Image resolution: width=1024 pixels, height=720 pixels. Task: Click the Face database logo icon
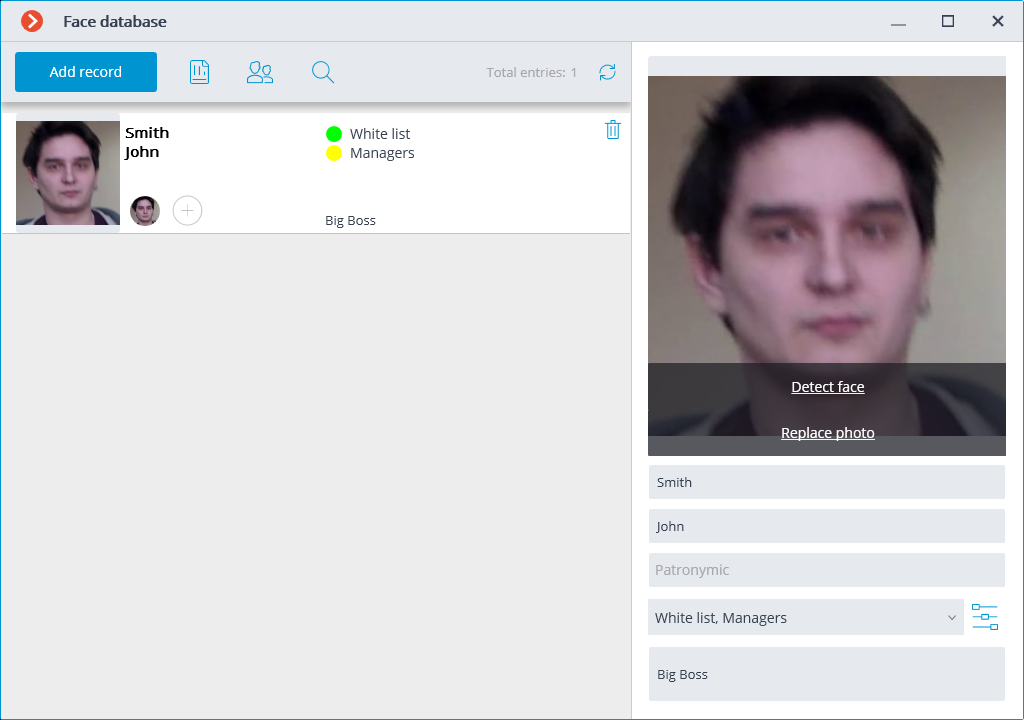tap(30, 20)
